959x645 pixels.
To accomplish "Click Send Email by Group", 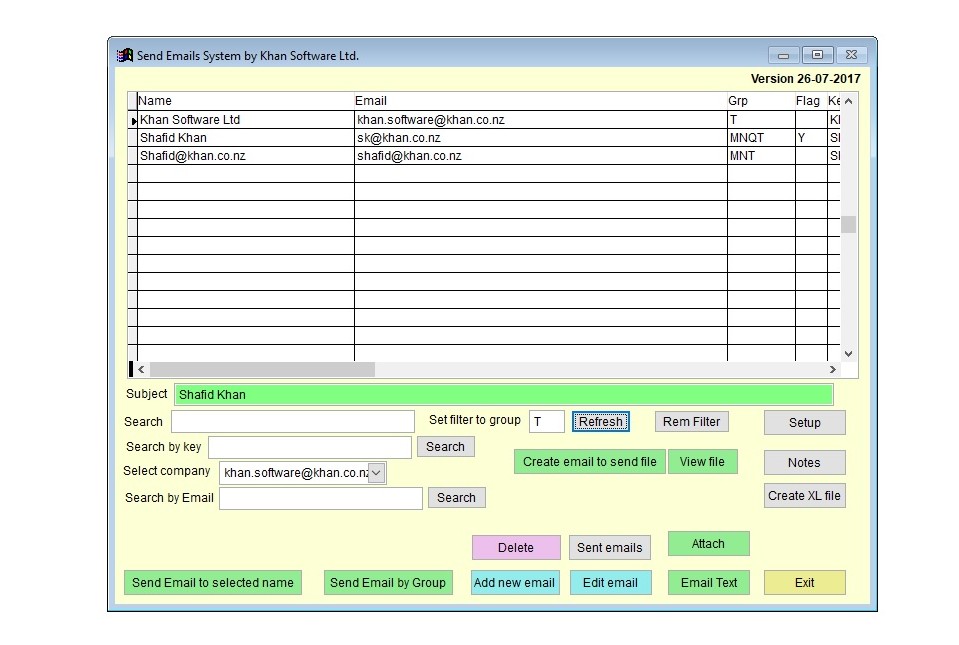I will 388,583.
